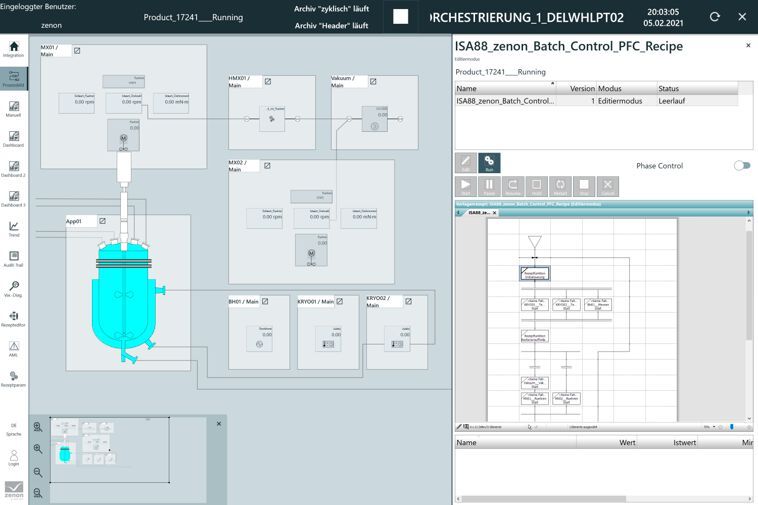Open MX02 / Main faceplate detail icon
This screenshot has width=758, height=505.
coord(267,166)
